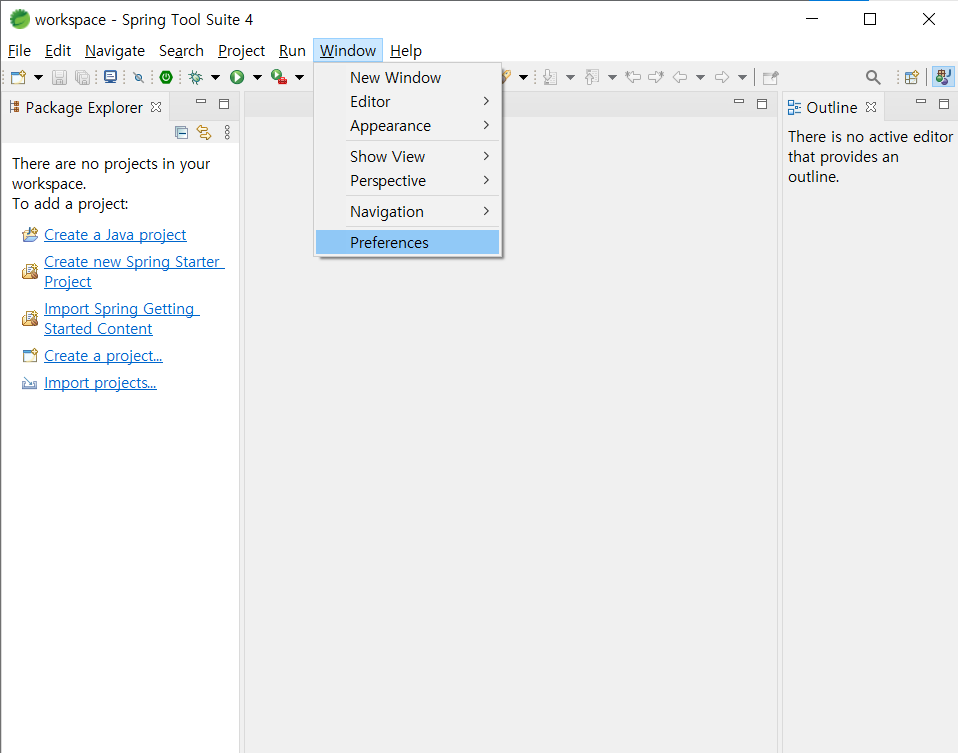Open the Run dropdown arrow
958x753 pixels.
257,77
